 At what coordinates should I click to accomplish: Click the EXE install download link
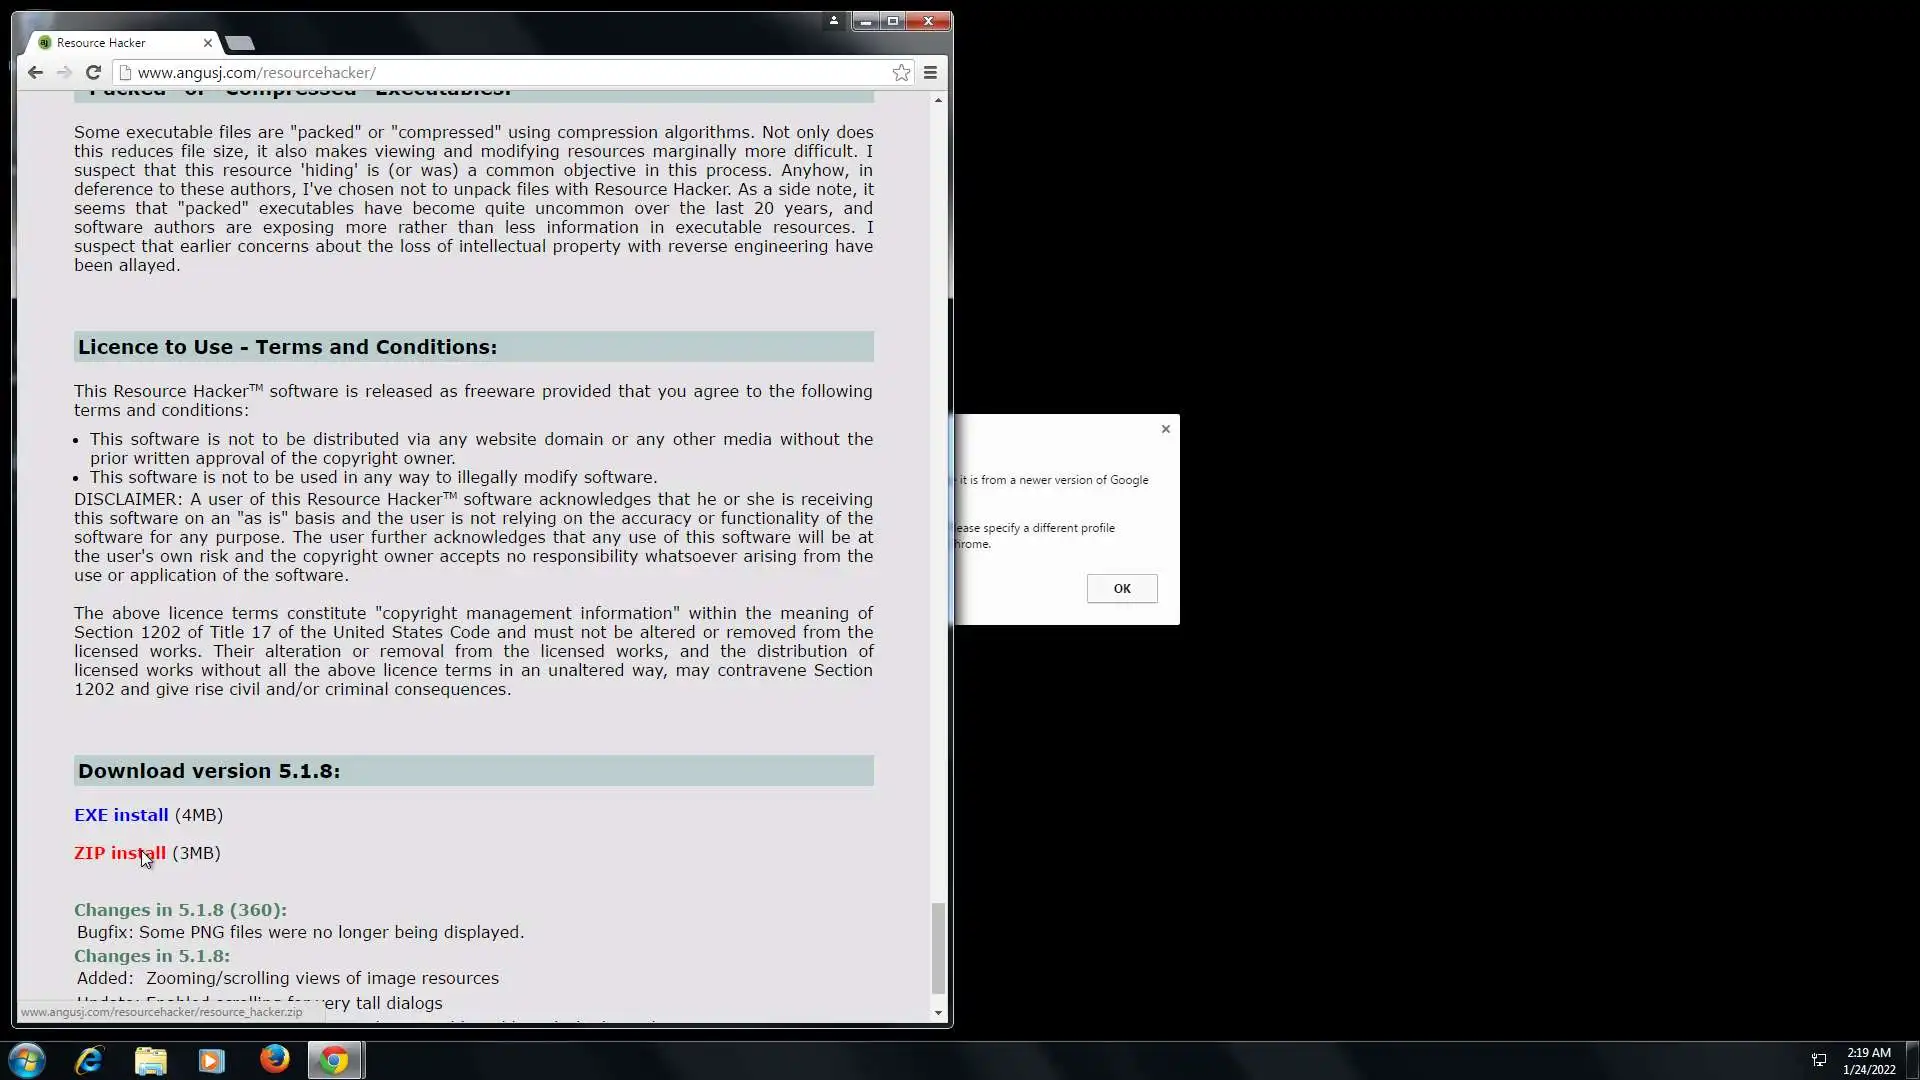click(121, 815)
